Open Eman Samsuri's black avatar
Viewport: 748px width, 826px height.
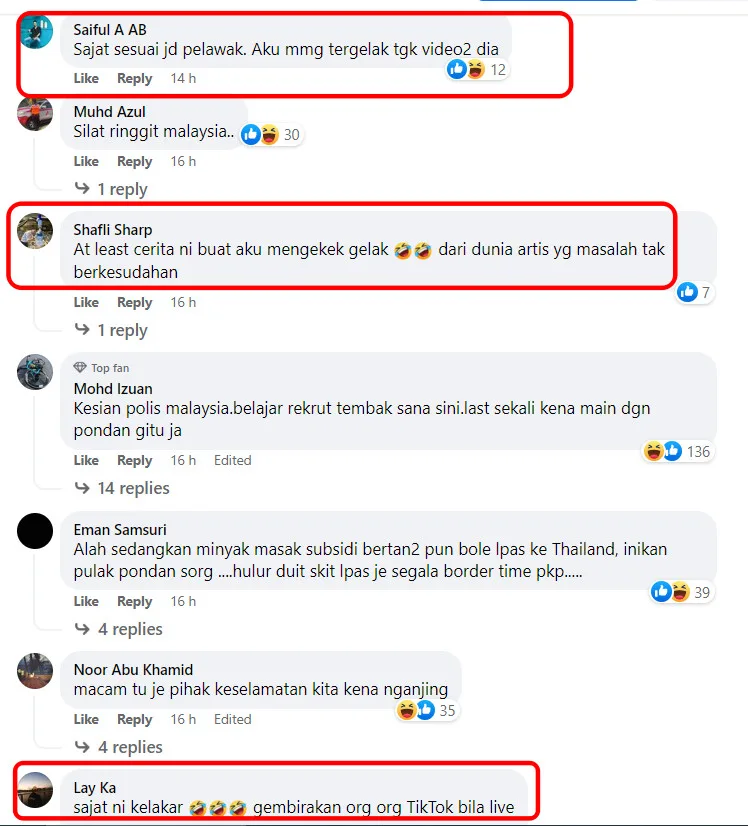(35, 531)
